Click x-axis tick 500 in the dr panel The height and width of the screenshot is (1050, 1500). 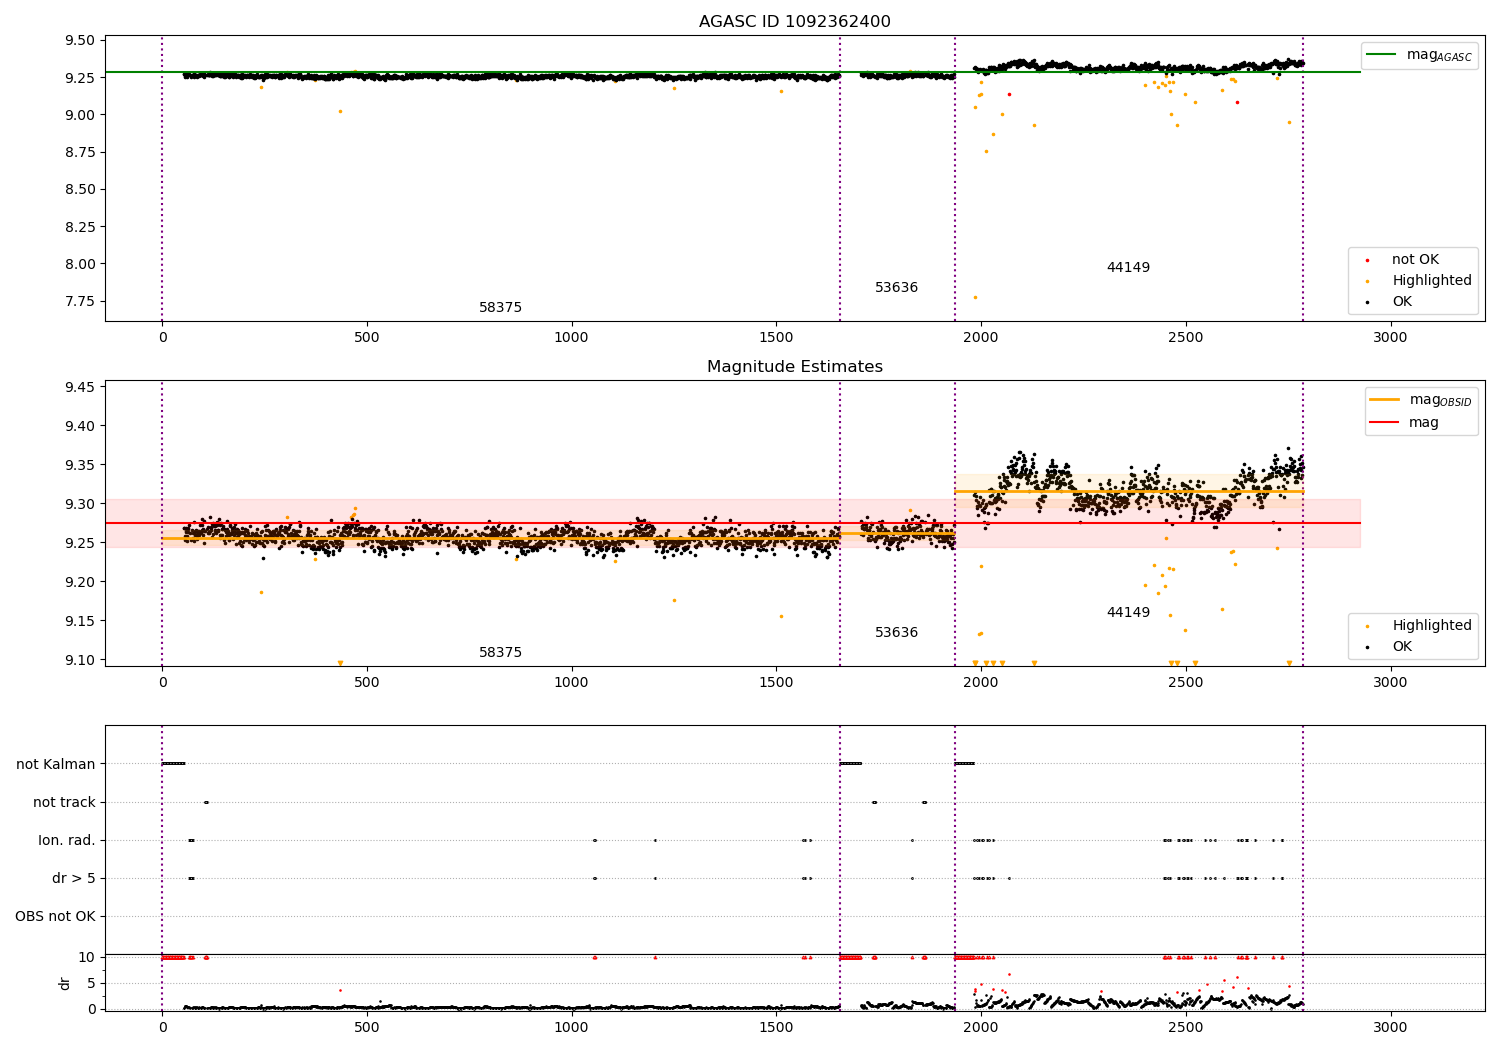coord(367,1027)
